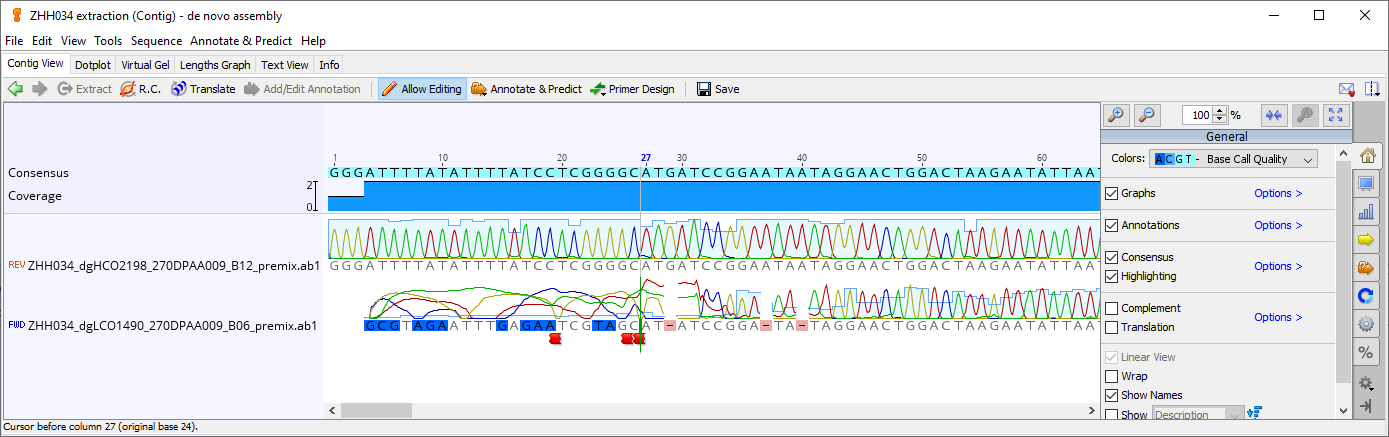Enable the Wrap checkbox

pyautogui.click(x=1111, y=376)
